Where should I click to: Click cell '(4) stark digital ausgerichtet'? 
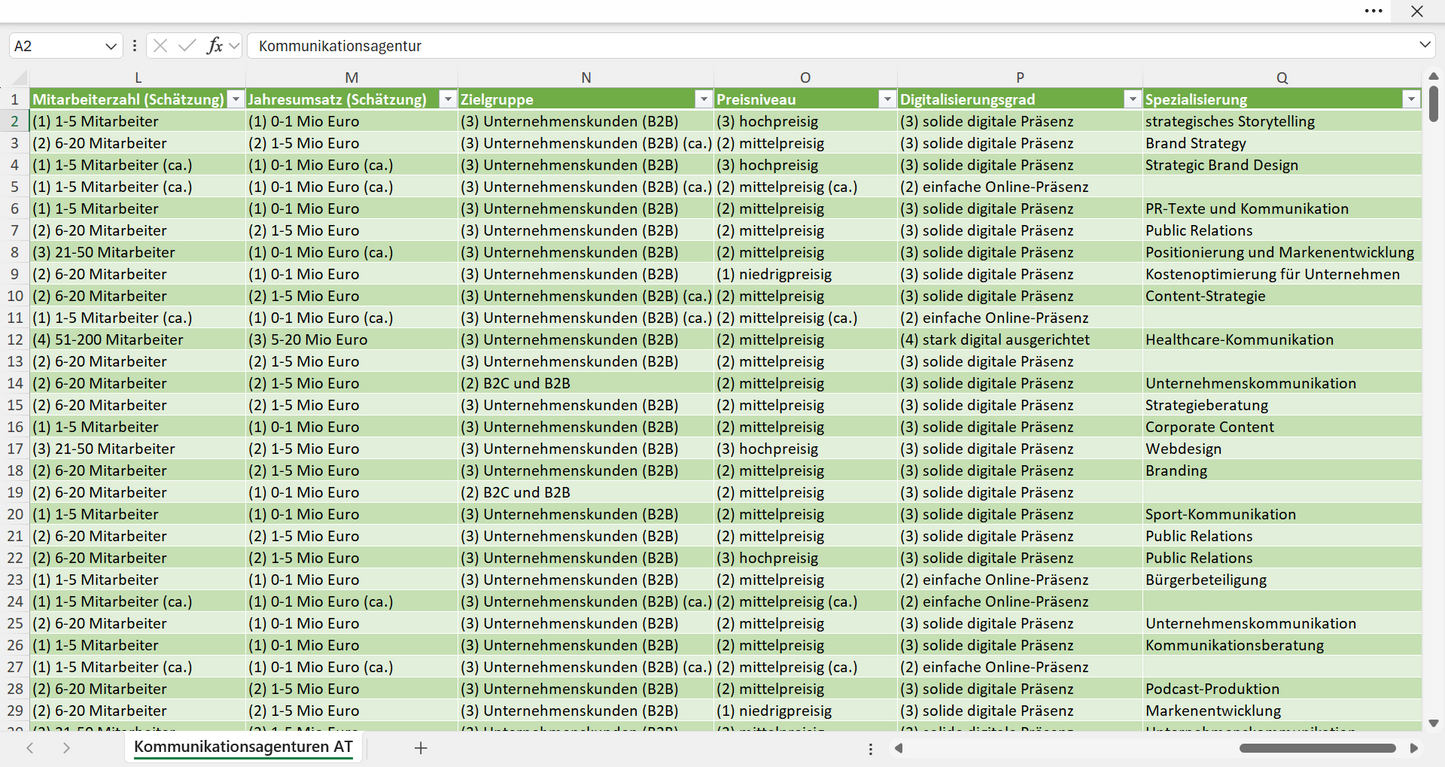pos(1020,339)
